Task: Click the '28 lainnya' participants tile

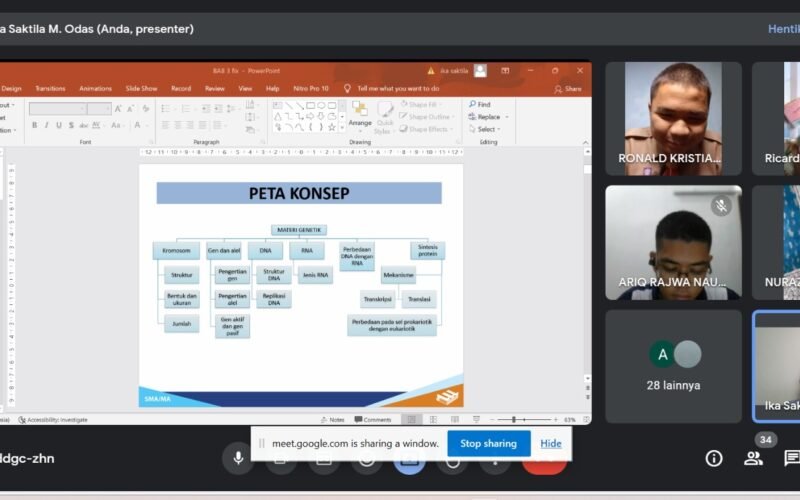Action: (x=673, y=365)
